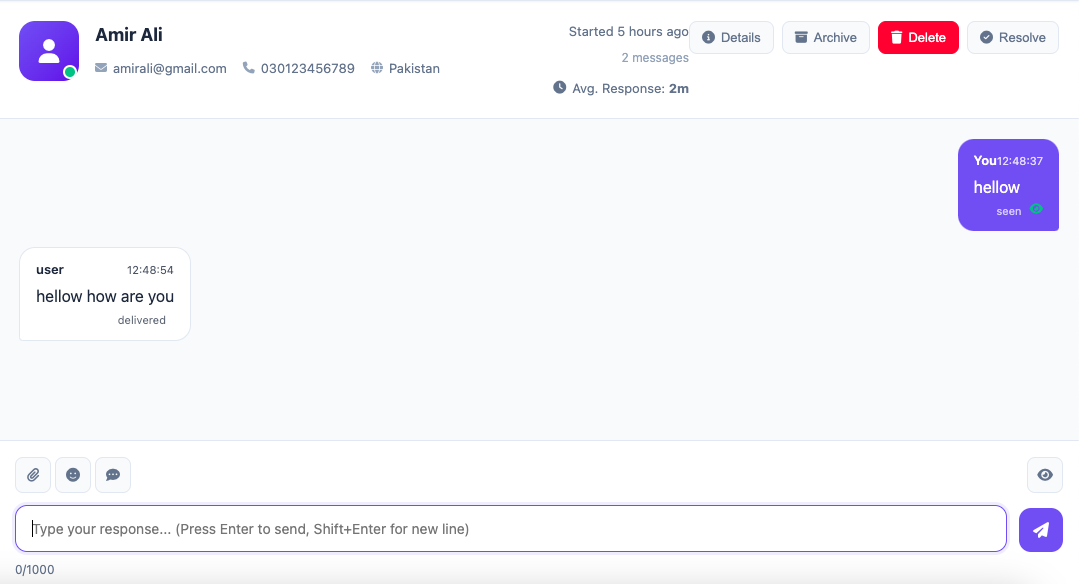This screenshot has width=1079, height=584.
Task: Click the envelope icon beside email address
Action: click(x=101, y=68)
